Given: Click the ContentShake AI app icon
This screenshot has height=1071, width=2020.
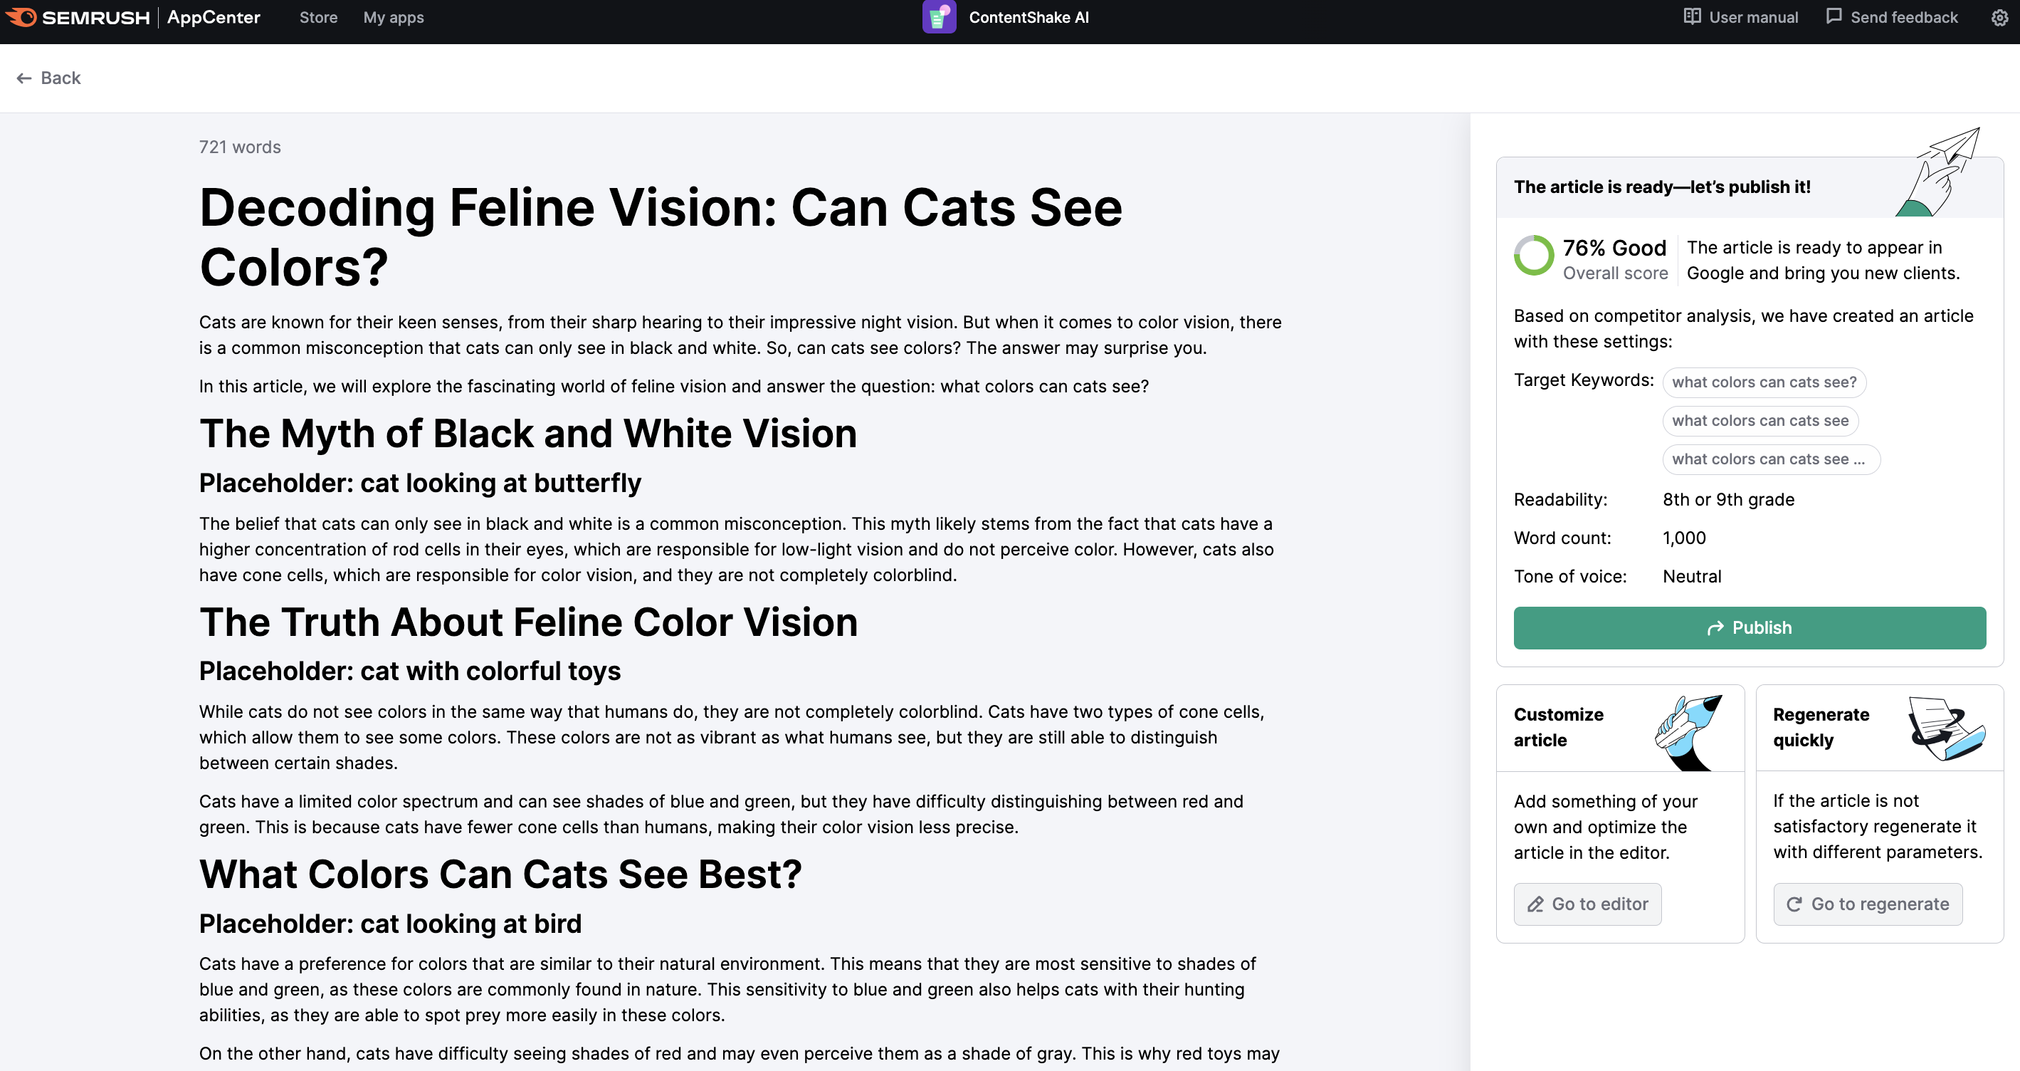Looking at the screenshot, I should tap(938, 17).
